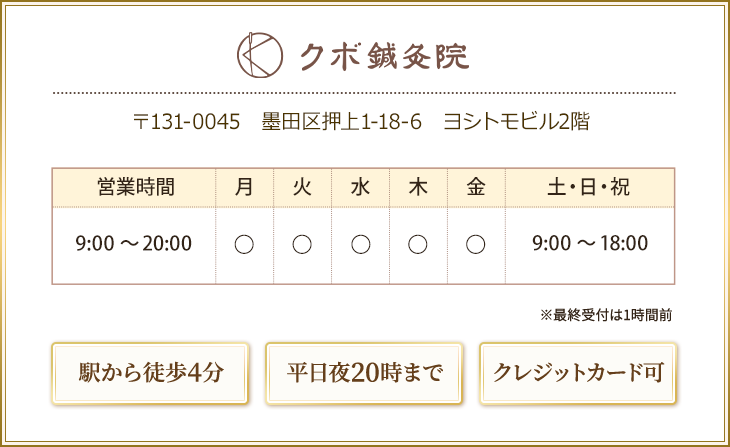Click the クボ鍼灸院 logo icon
Viewport: 730px width, 447px height.
point(258,56)
